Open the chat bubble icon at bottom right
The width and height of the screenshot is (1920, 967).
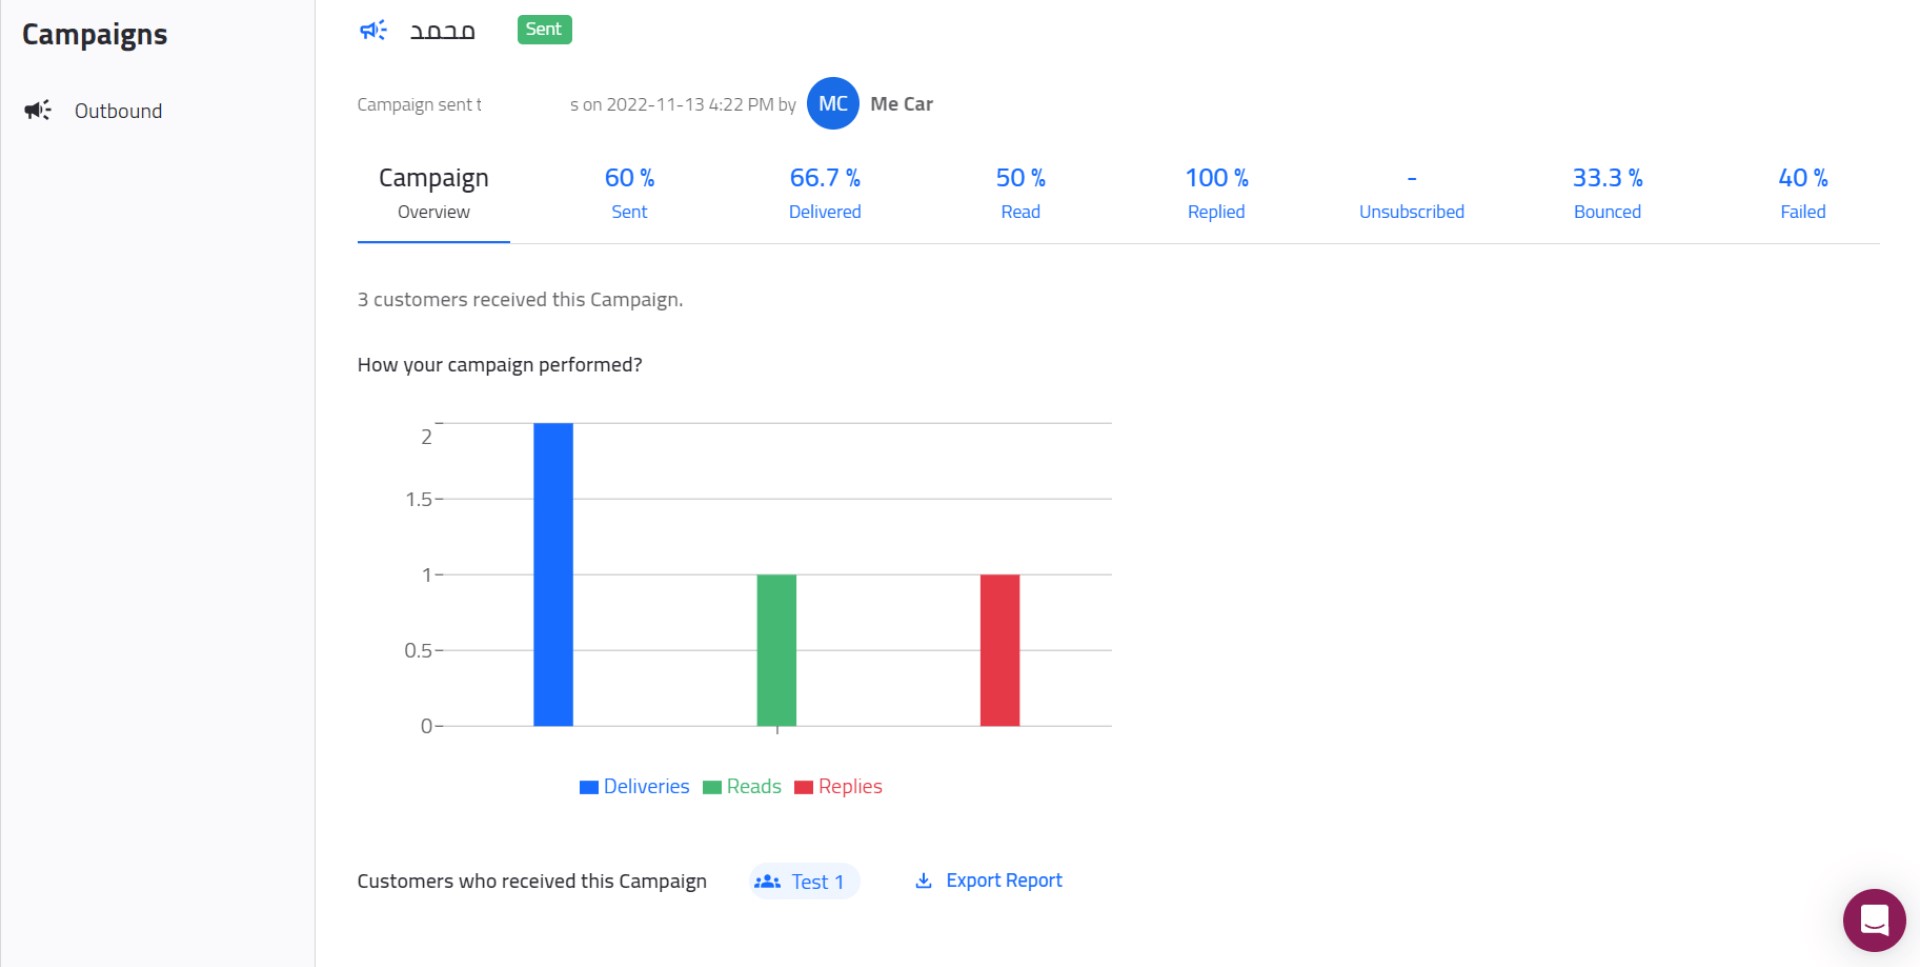(1874, 921)
